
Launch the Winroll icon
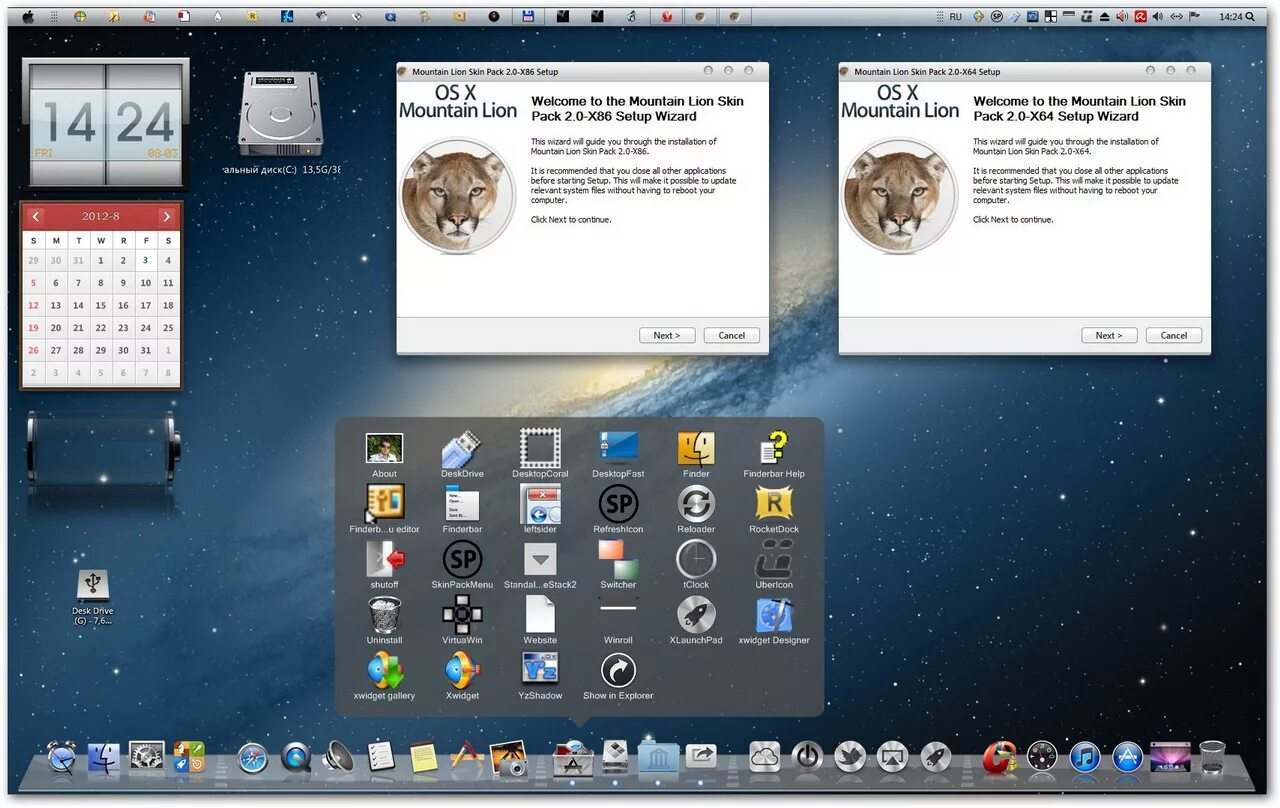[x=618, y=607]
